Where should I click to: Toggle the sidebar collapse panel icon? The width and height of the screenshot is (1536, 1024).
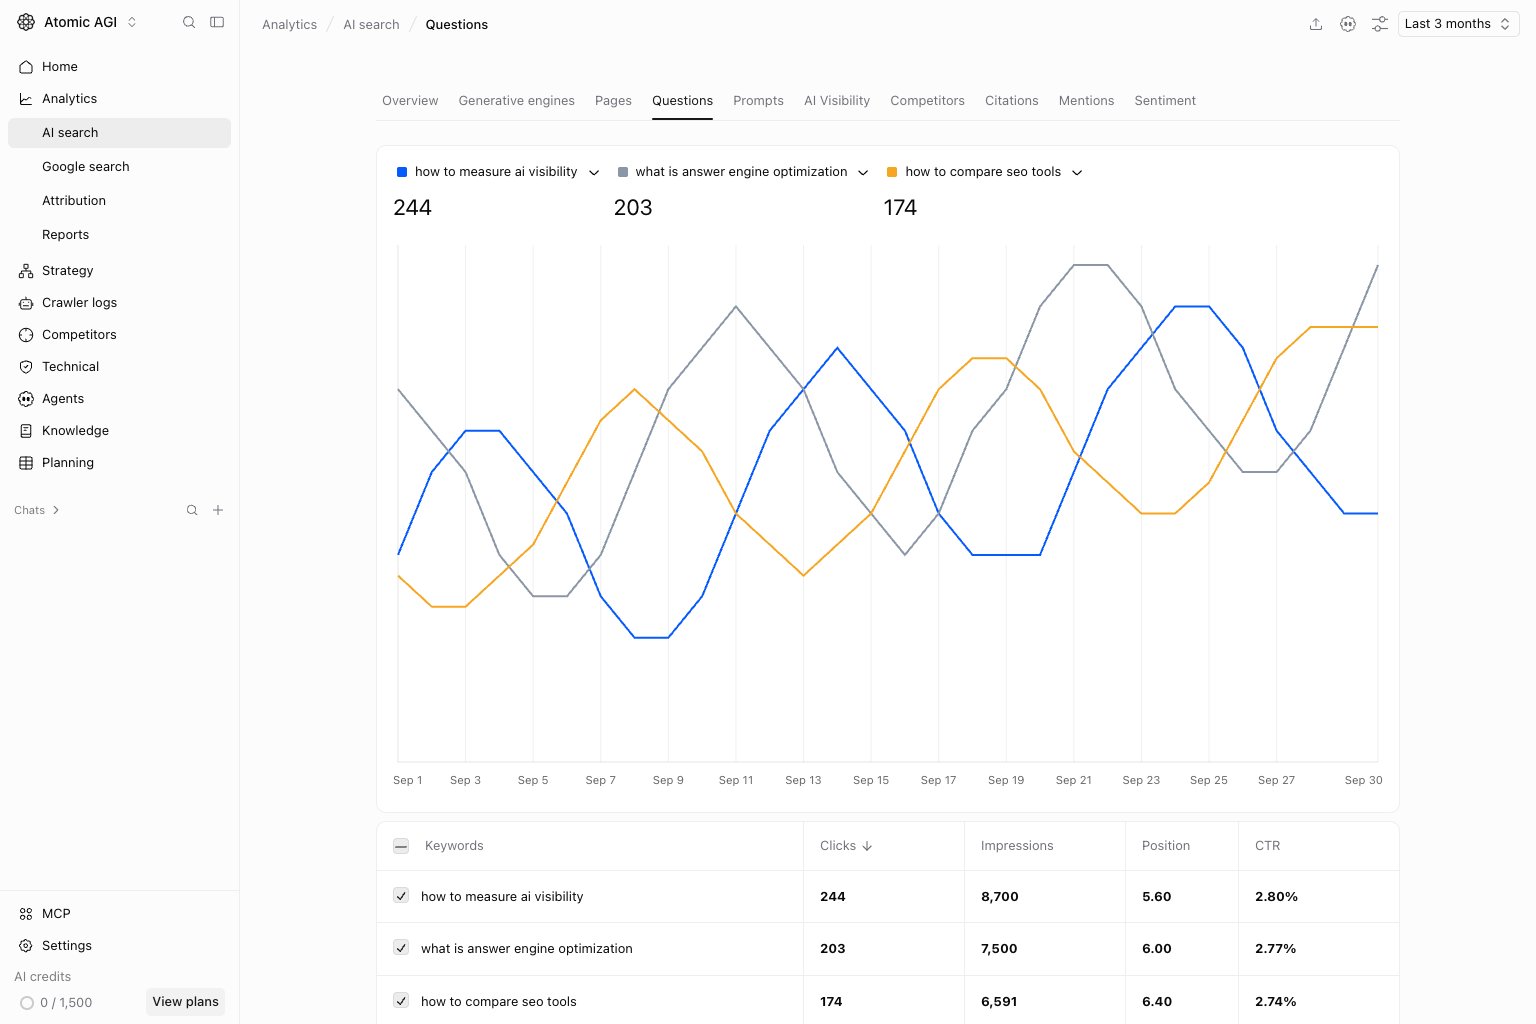[x=217, y=22]
